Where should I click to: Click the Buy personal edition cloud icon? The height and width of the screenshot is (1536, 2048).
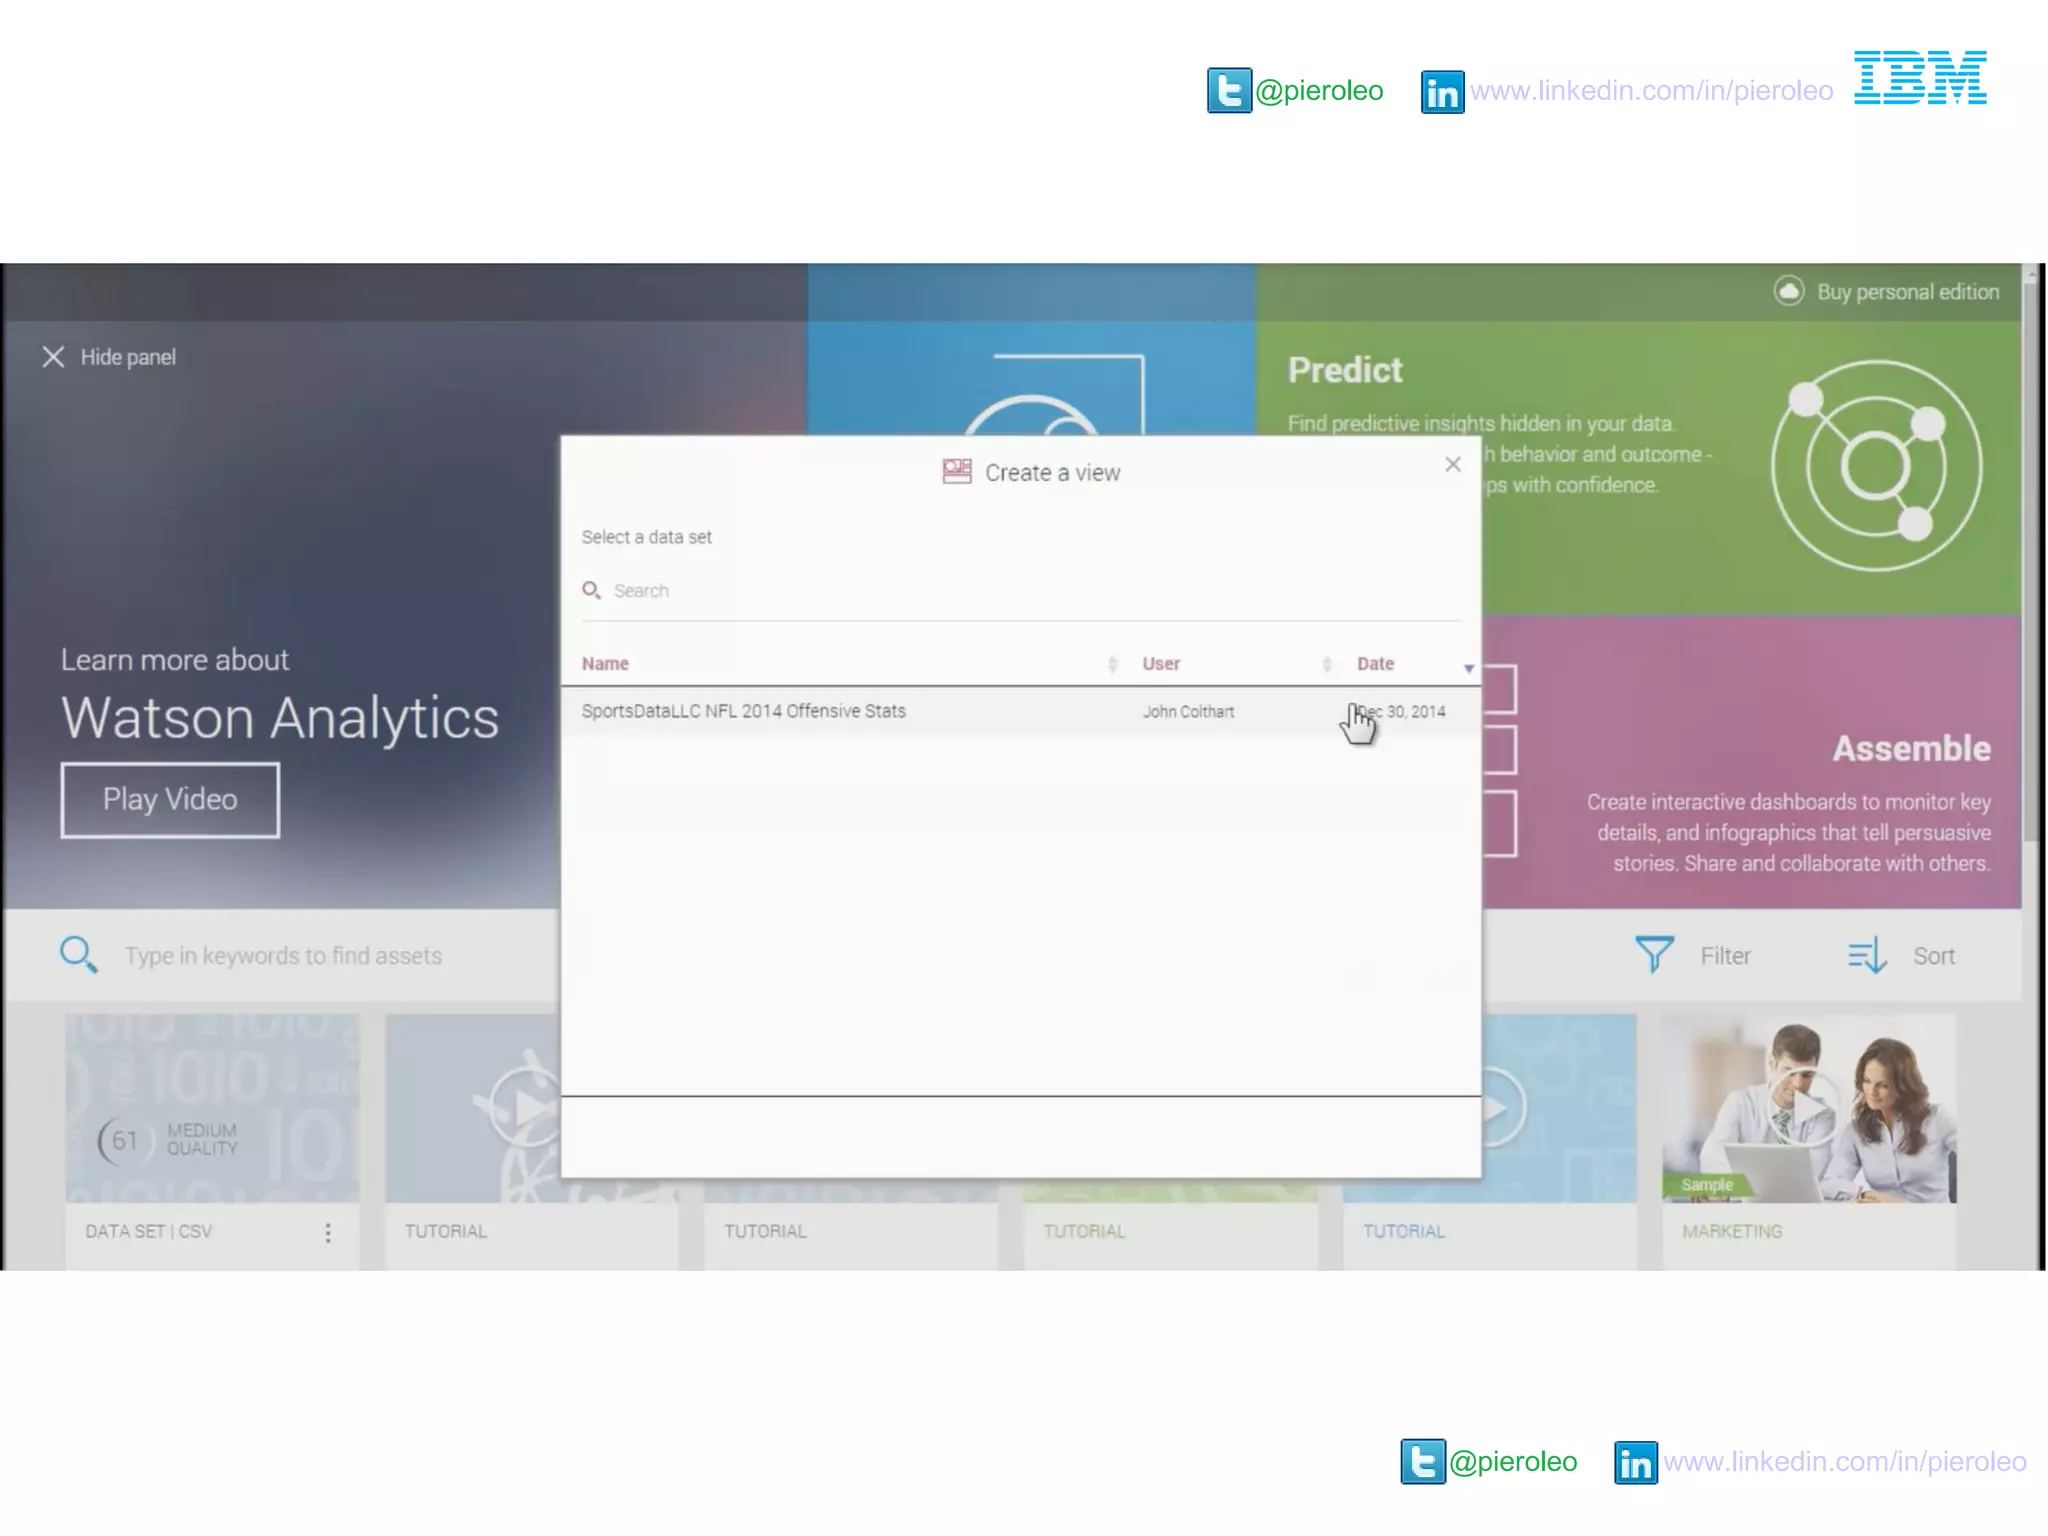(1788, 291)
